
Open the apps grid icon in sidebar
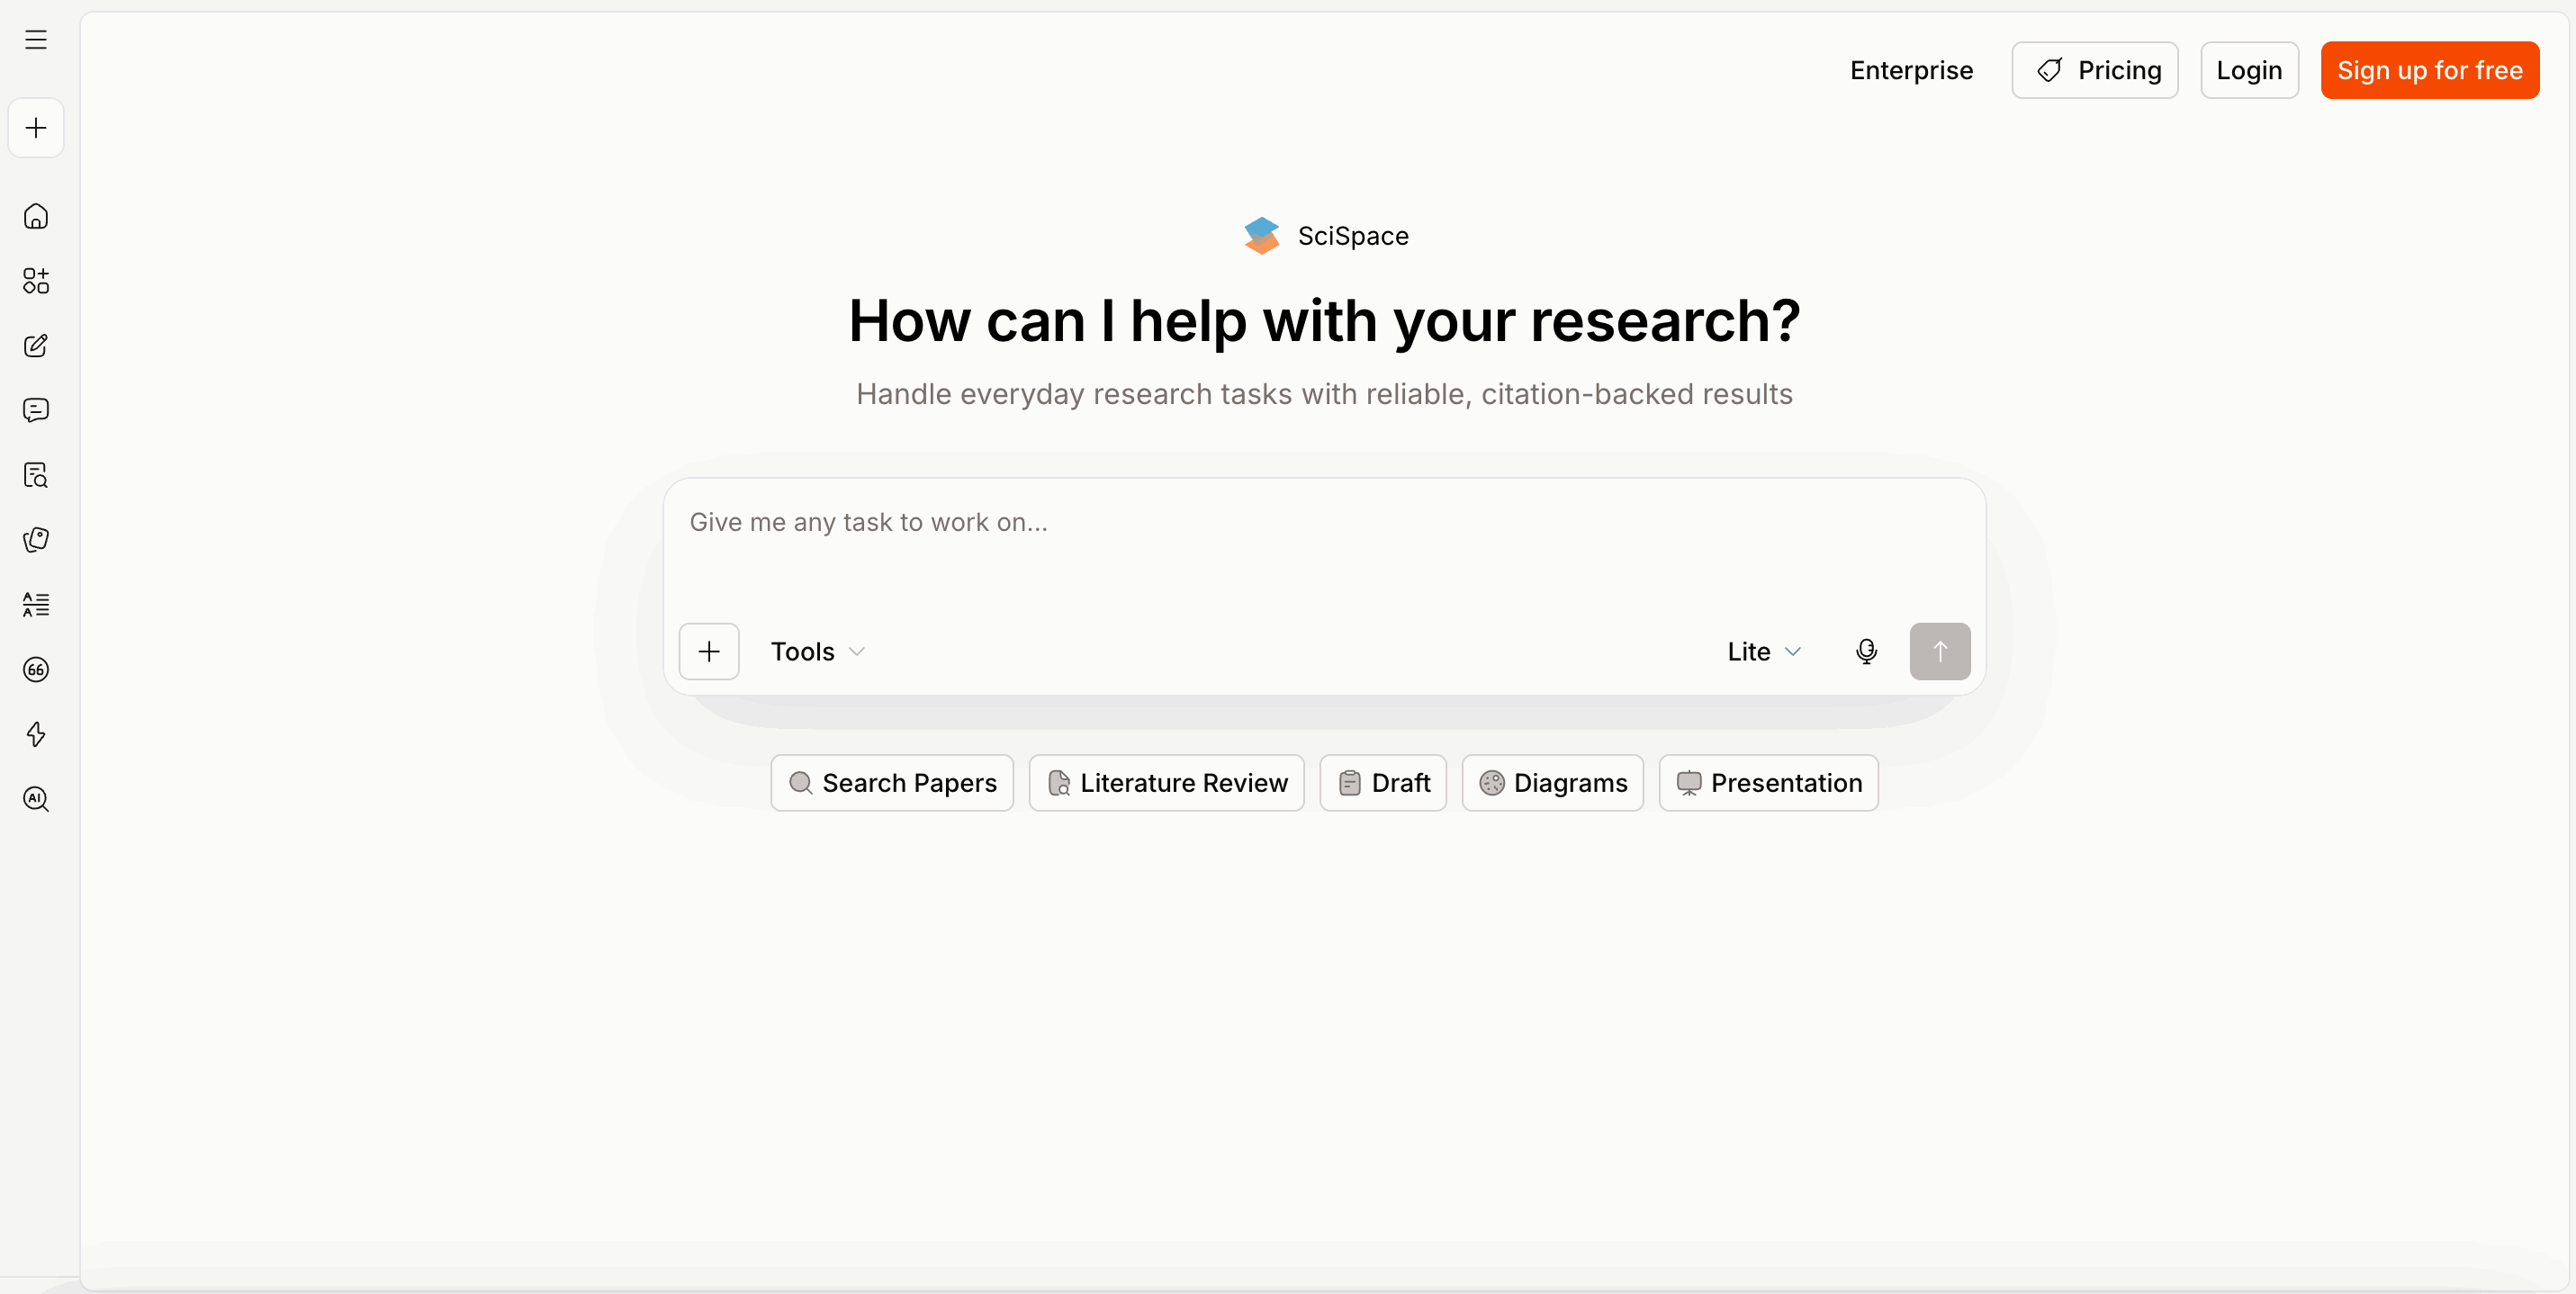[x=36, y=281]
